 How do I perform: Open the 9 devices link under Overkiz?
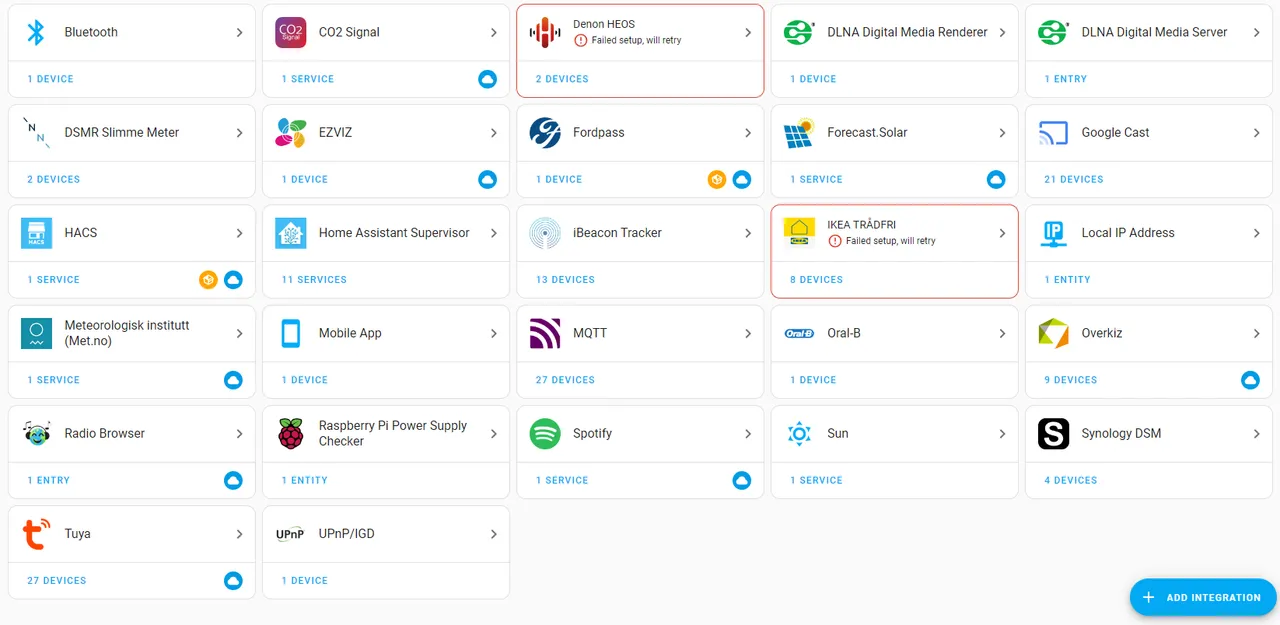(x=1071, y=380)
